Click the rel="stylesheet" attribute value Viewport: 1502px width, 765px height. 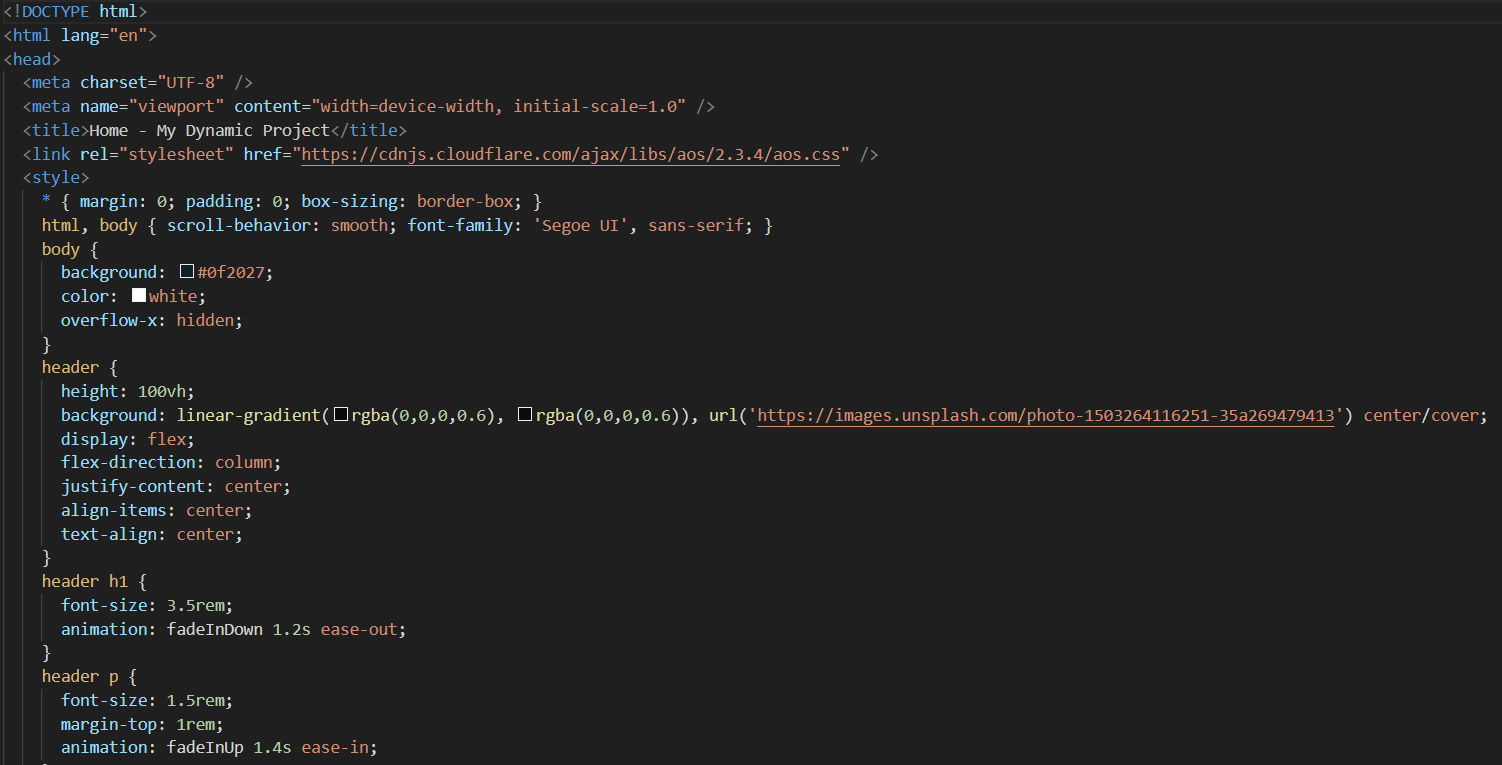(x=176, y=155)
